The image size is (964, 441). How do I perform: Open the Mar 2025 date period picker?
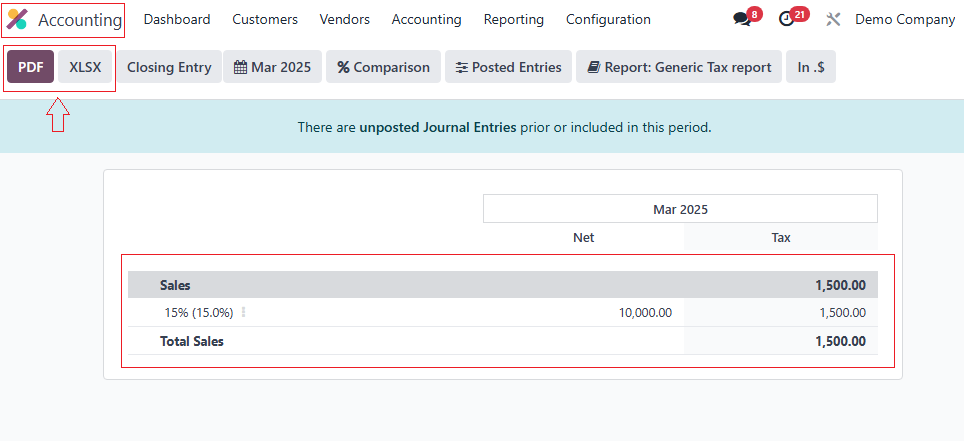pyautogui.click(x=272, y=67)
